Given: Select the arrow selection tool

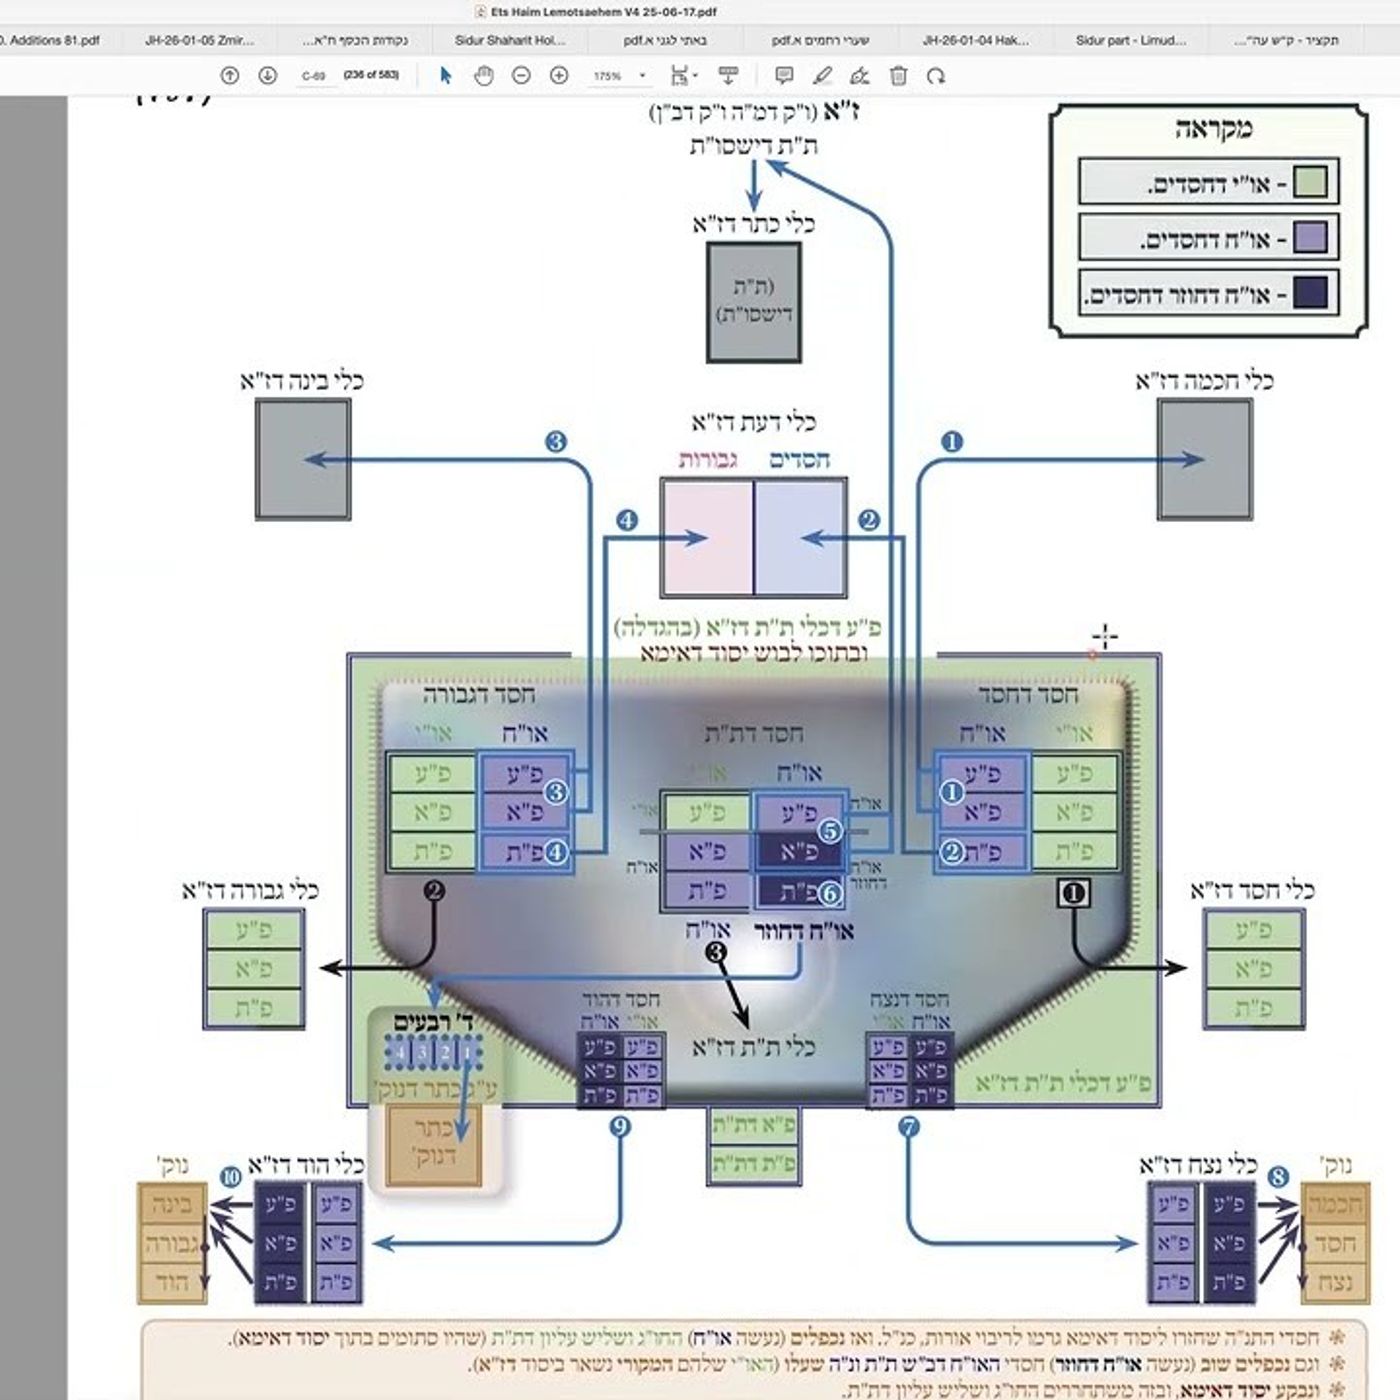Looking at the screenshot, I should tap(446, 76).
